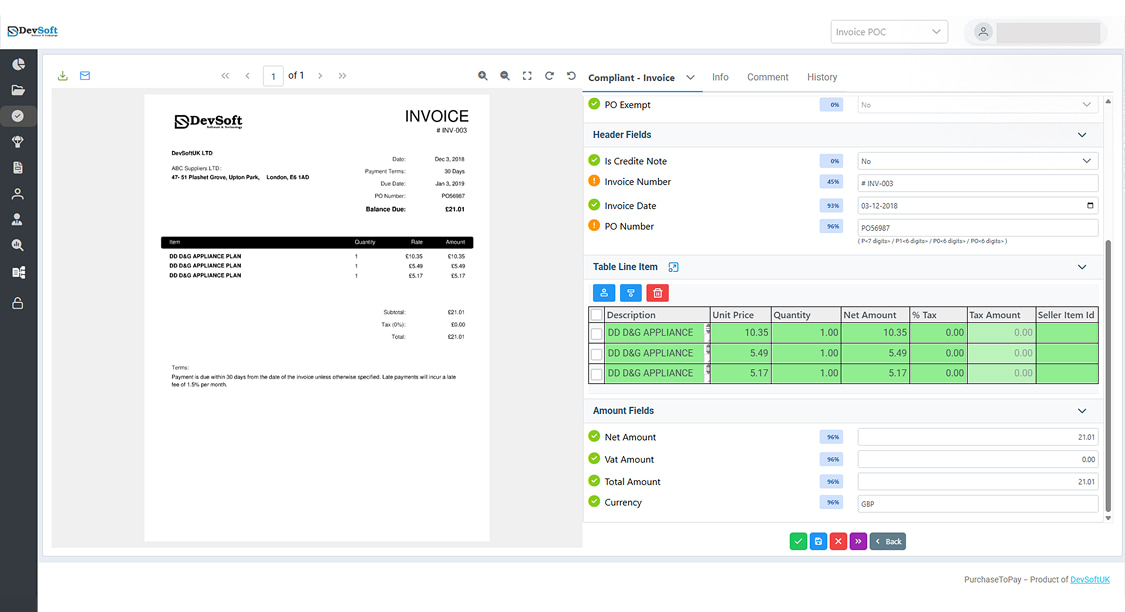Tick checkbox for the 10.35 line item
The height and width of the screenshot is (612, 1125).
tap(597, 333)
